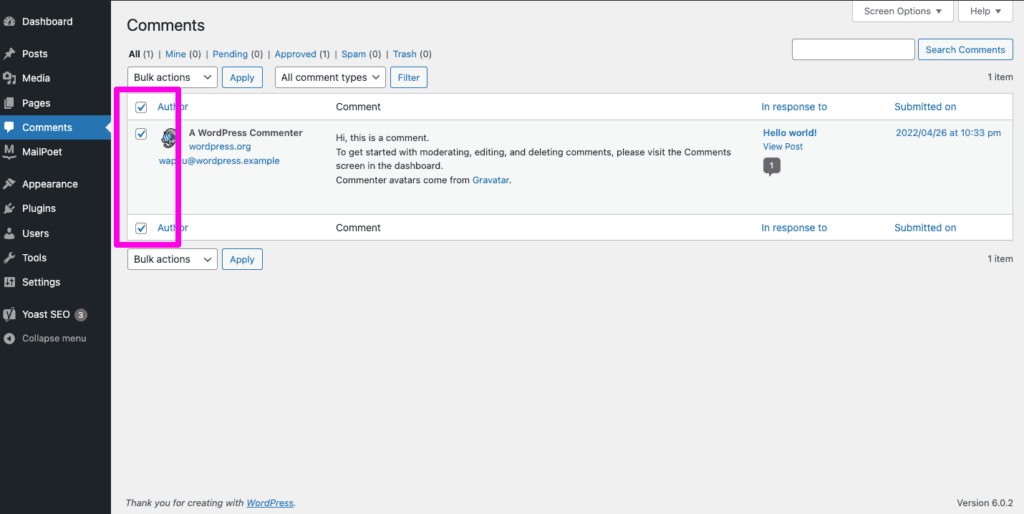Open the Gravatar link in comment
Viewport: 1024px width, 514px height.
click(490, 180)
